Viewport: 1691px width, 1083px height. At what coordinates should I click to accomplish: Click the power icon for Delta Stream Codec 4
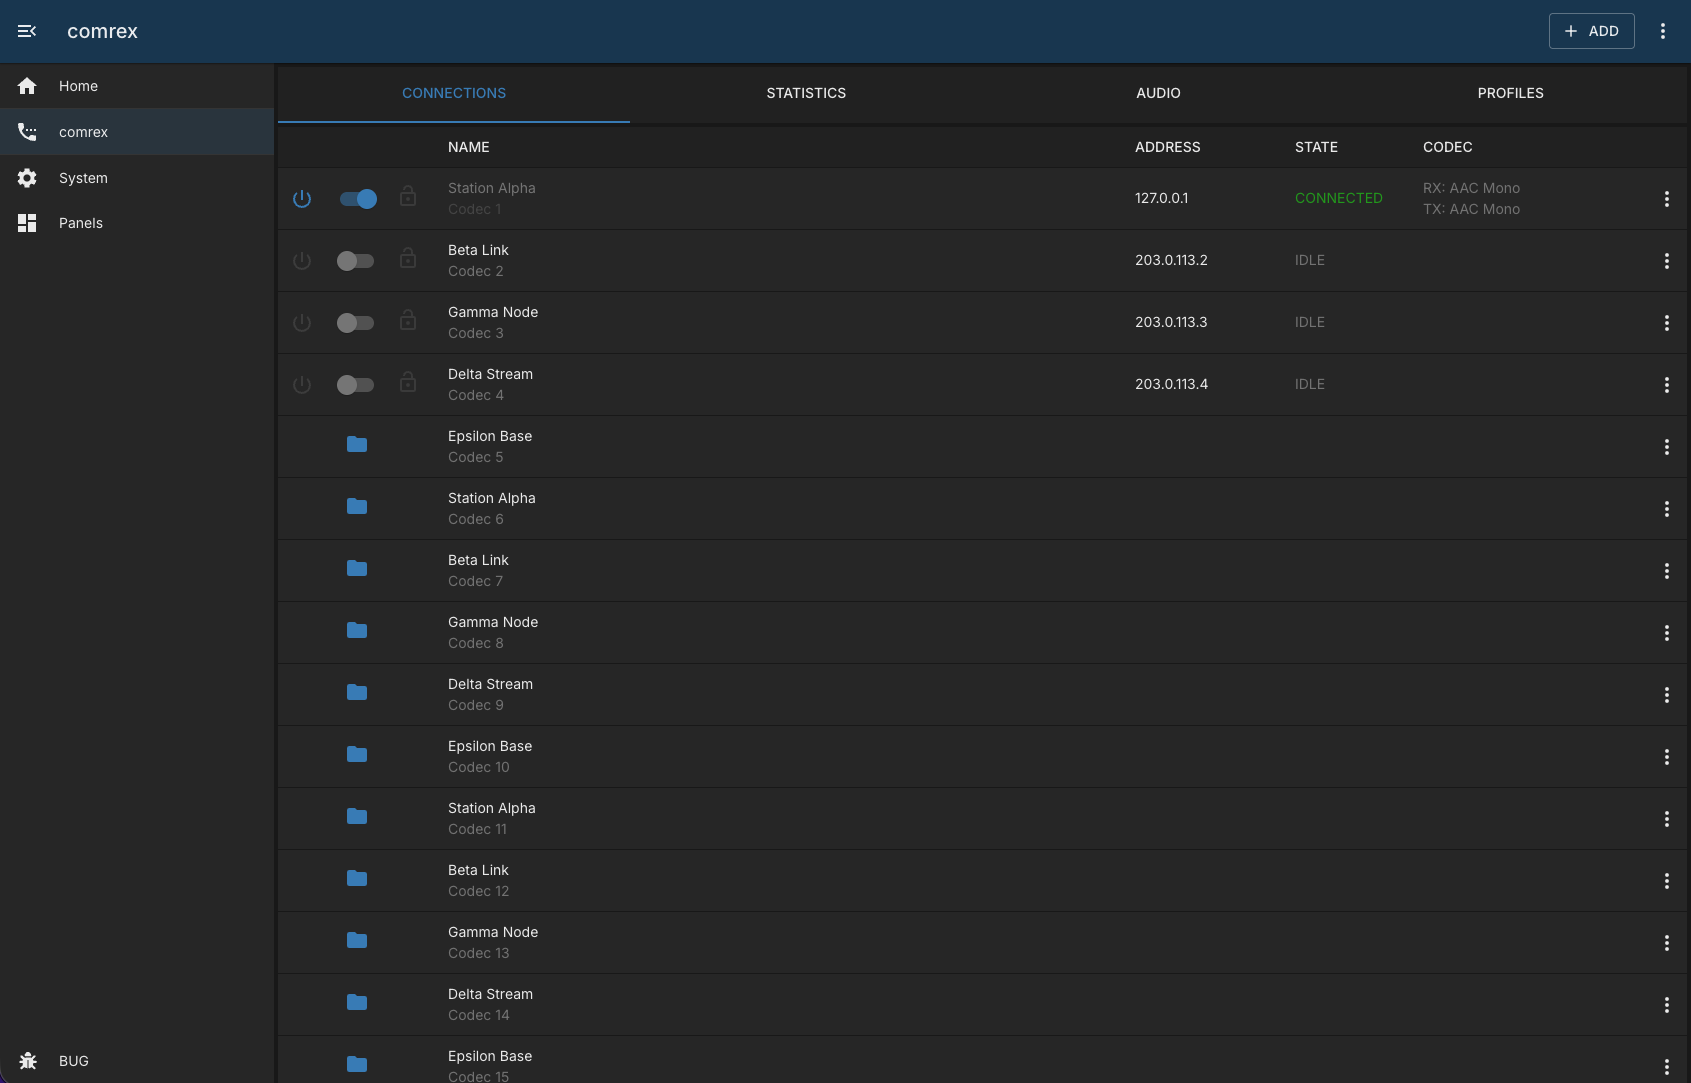coord(302,385)
